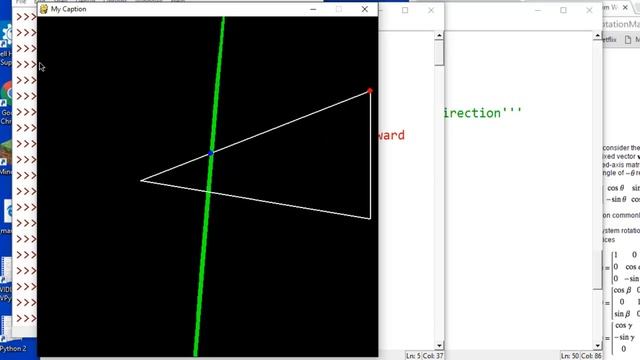Click the green "irection'''" docstring text
The height and width of the screenshot is (360, 640).
pyautogui.click(x=483, y=113)
